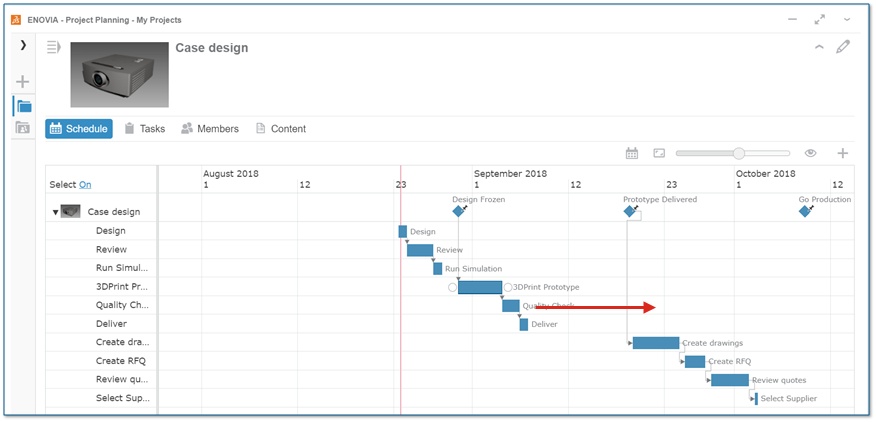This screenshot has height=422, width=876.
Task: Click the plus icon in left sidebar
Action: coord(22,82)
